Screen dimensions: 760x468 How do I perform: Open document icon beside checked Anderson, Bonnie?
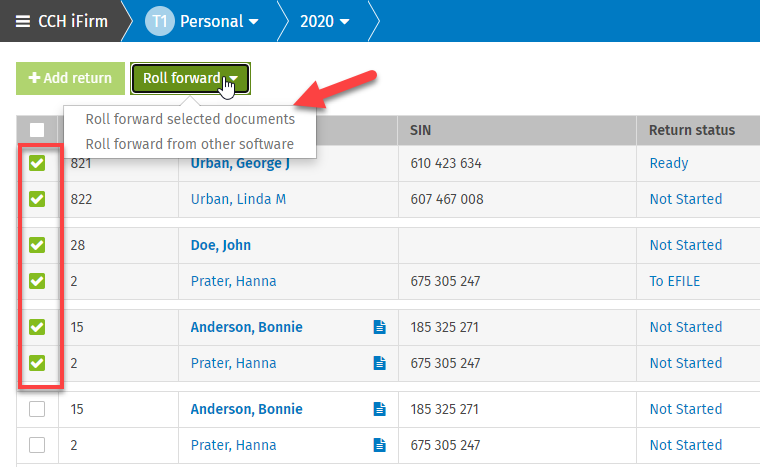click(x=380, y=327)
